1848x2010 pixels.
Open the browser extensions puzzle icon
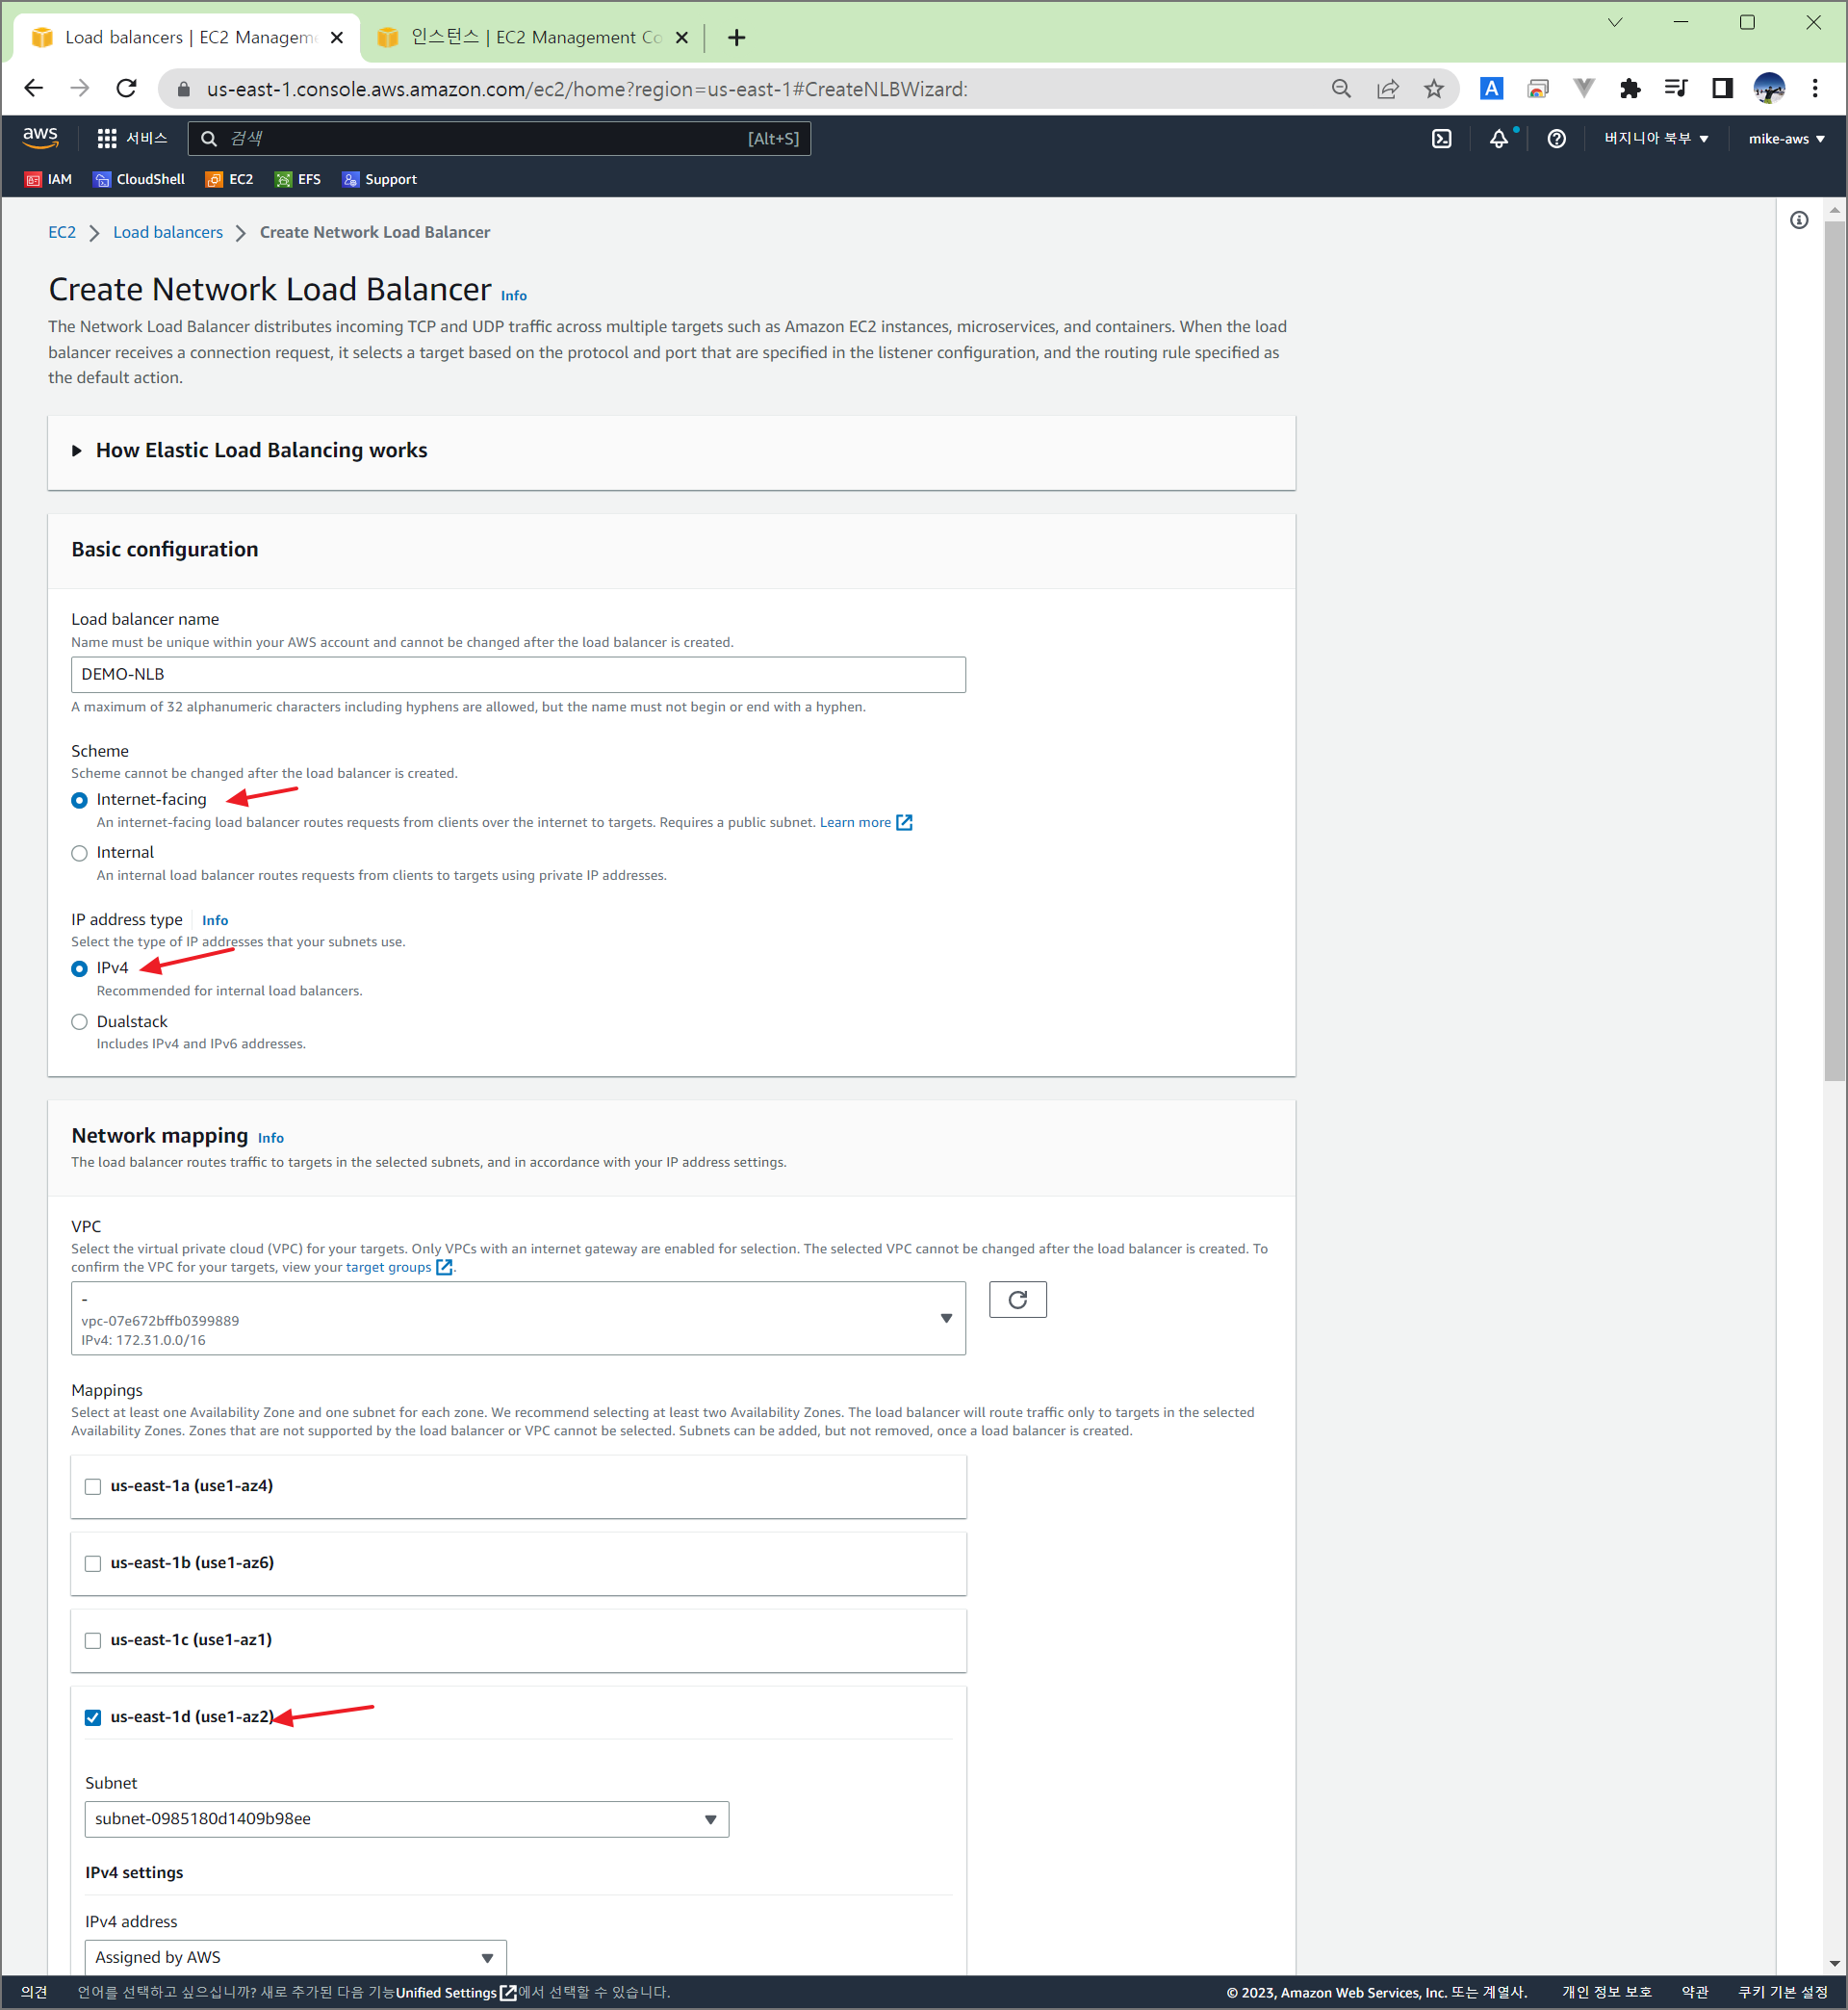1629,89
